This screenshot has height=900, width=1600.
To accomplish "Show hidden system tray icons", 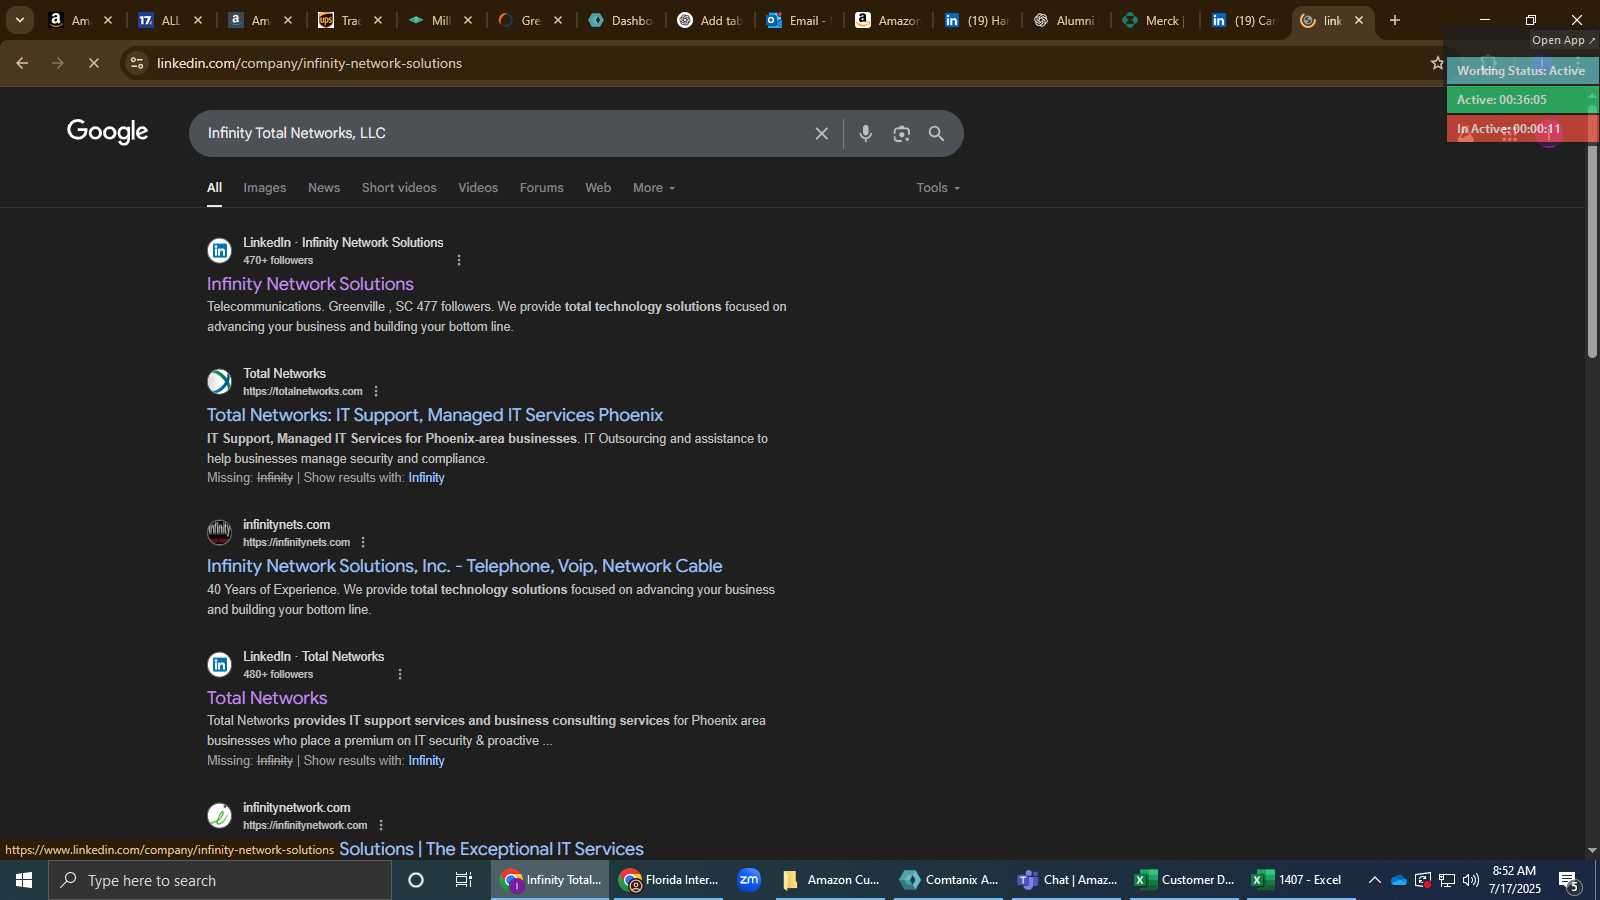I will [x=1375, y=880].
